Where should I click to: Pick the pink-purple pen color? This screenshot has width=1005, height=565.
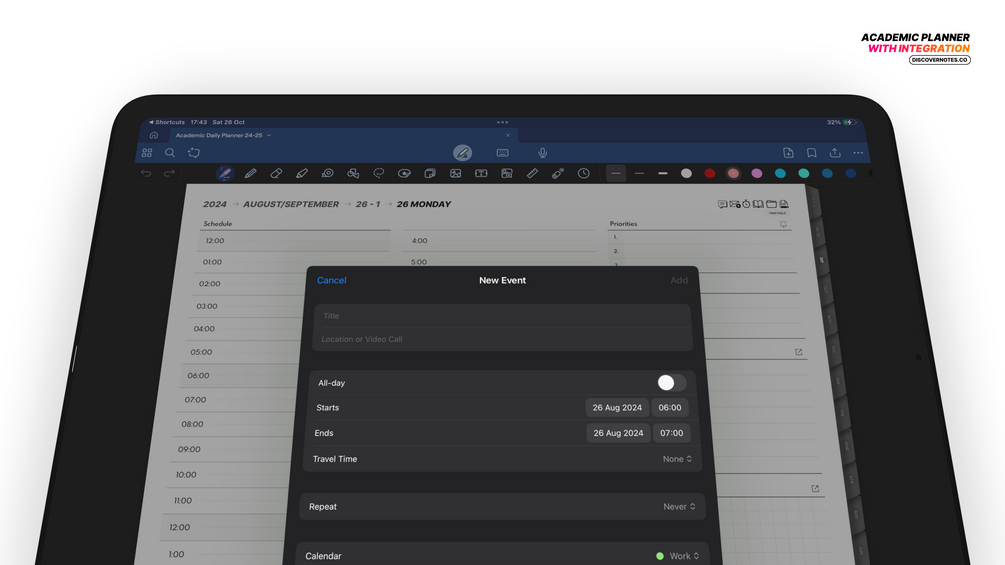coord(757,173)
